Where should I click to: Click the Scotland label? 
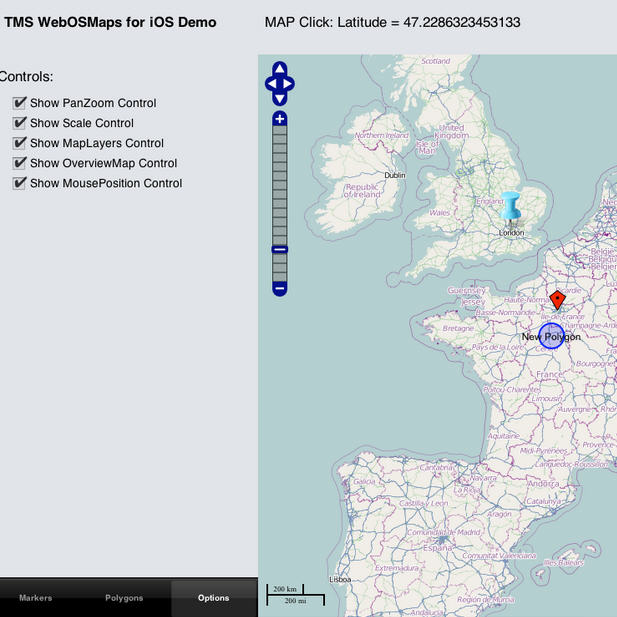click(x=436, y=61)
